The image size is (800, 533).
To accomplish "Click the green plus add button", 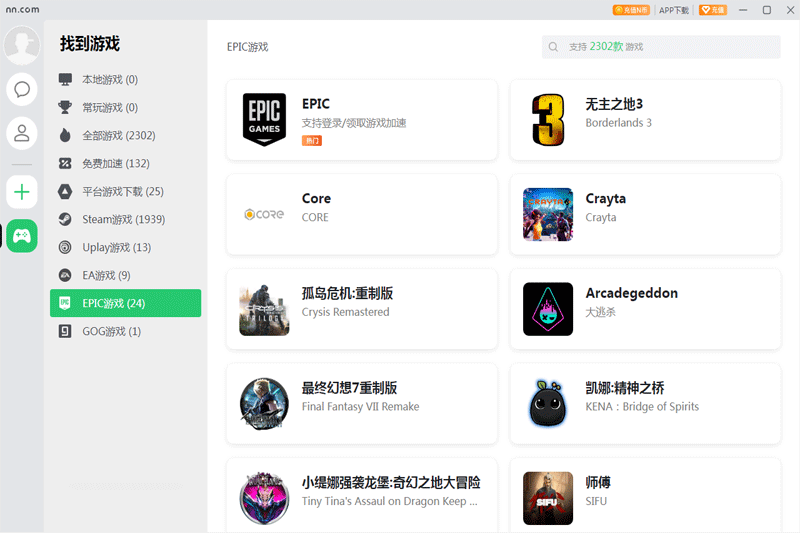I will [x=21, y=192].
